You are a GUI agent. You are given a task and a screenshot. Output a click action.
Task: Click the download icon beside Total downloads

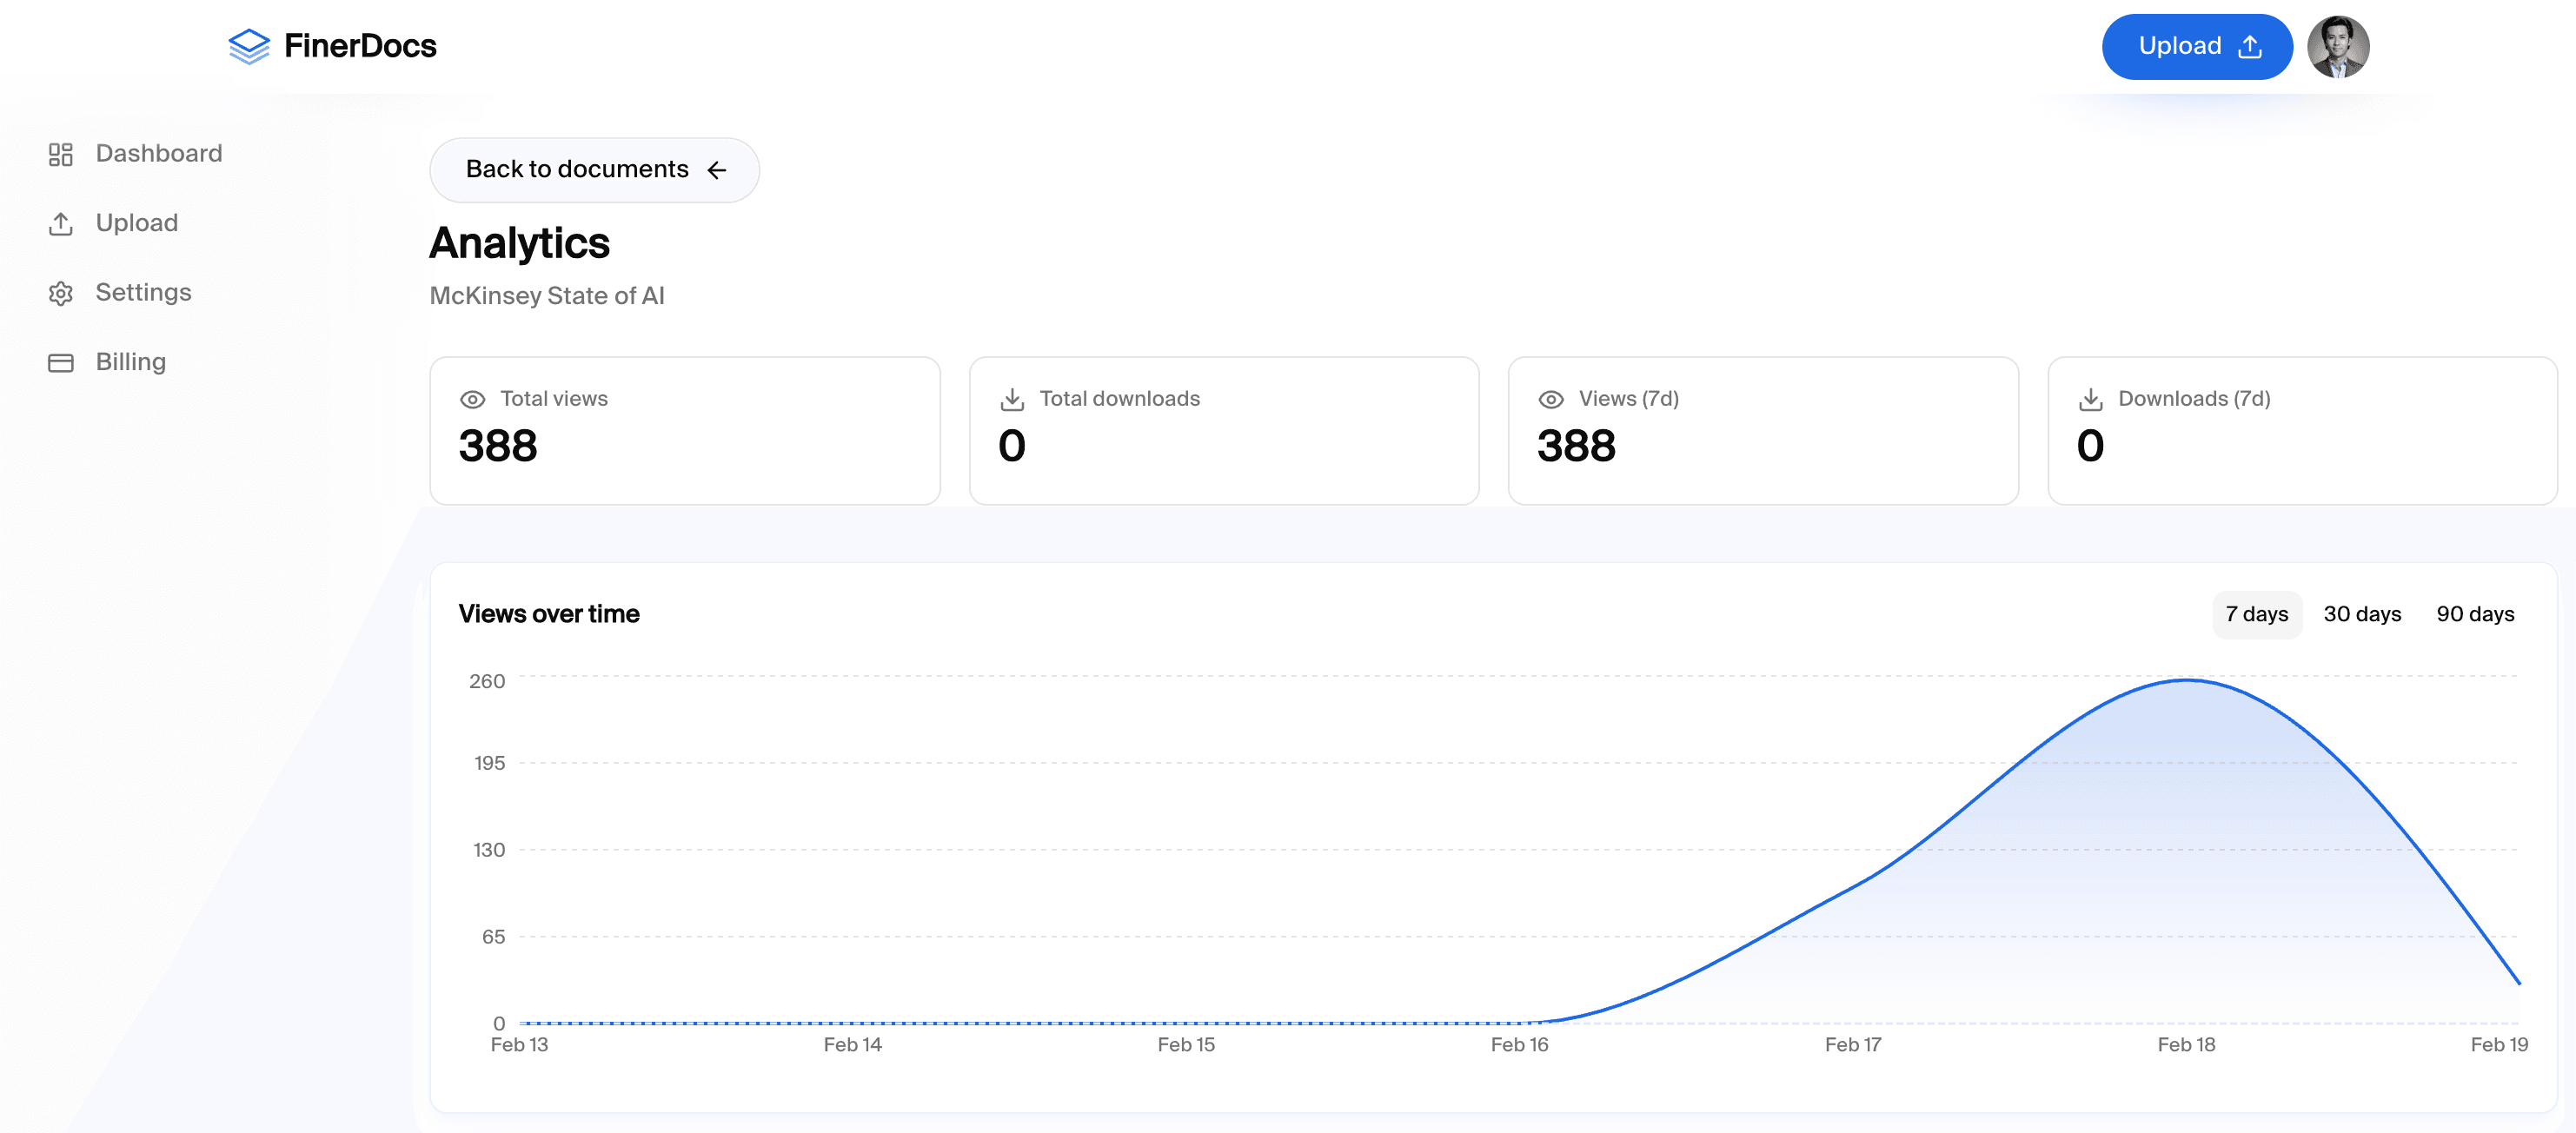[x=1012, y=399]
